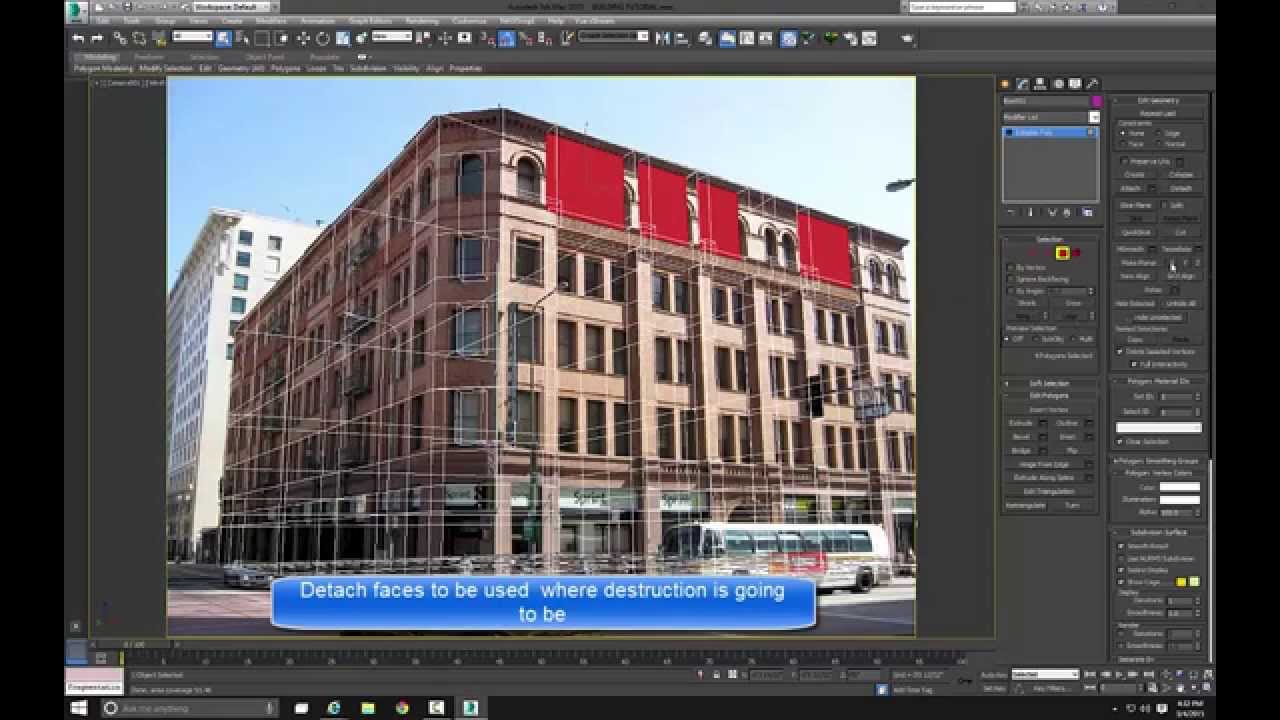
Task: Select Face constraint radio button
Action: (1122, 144)
